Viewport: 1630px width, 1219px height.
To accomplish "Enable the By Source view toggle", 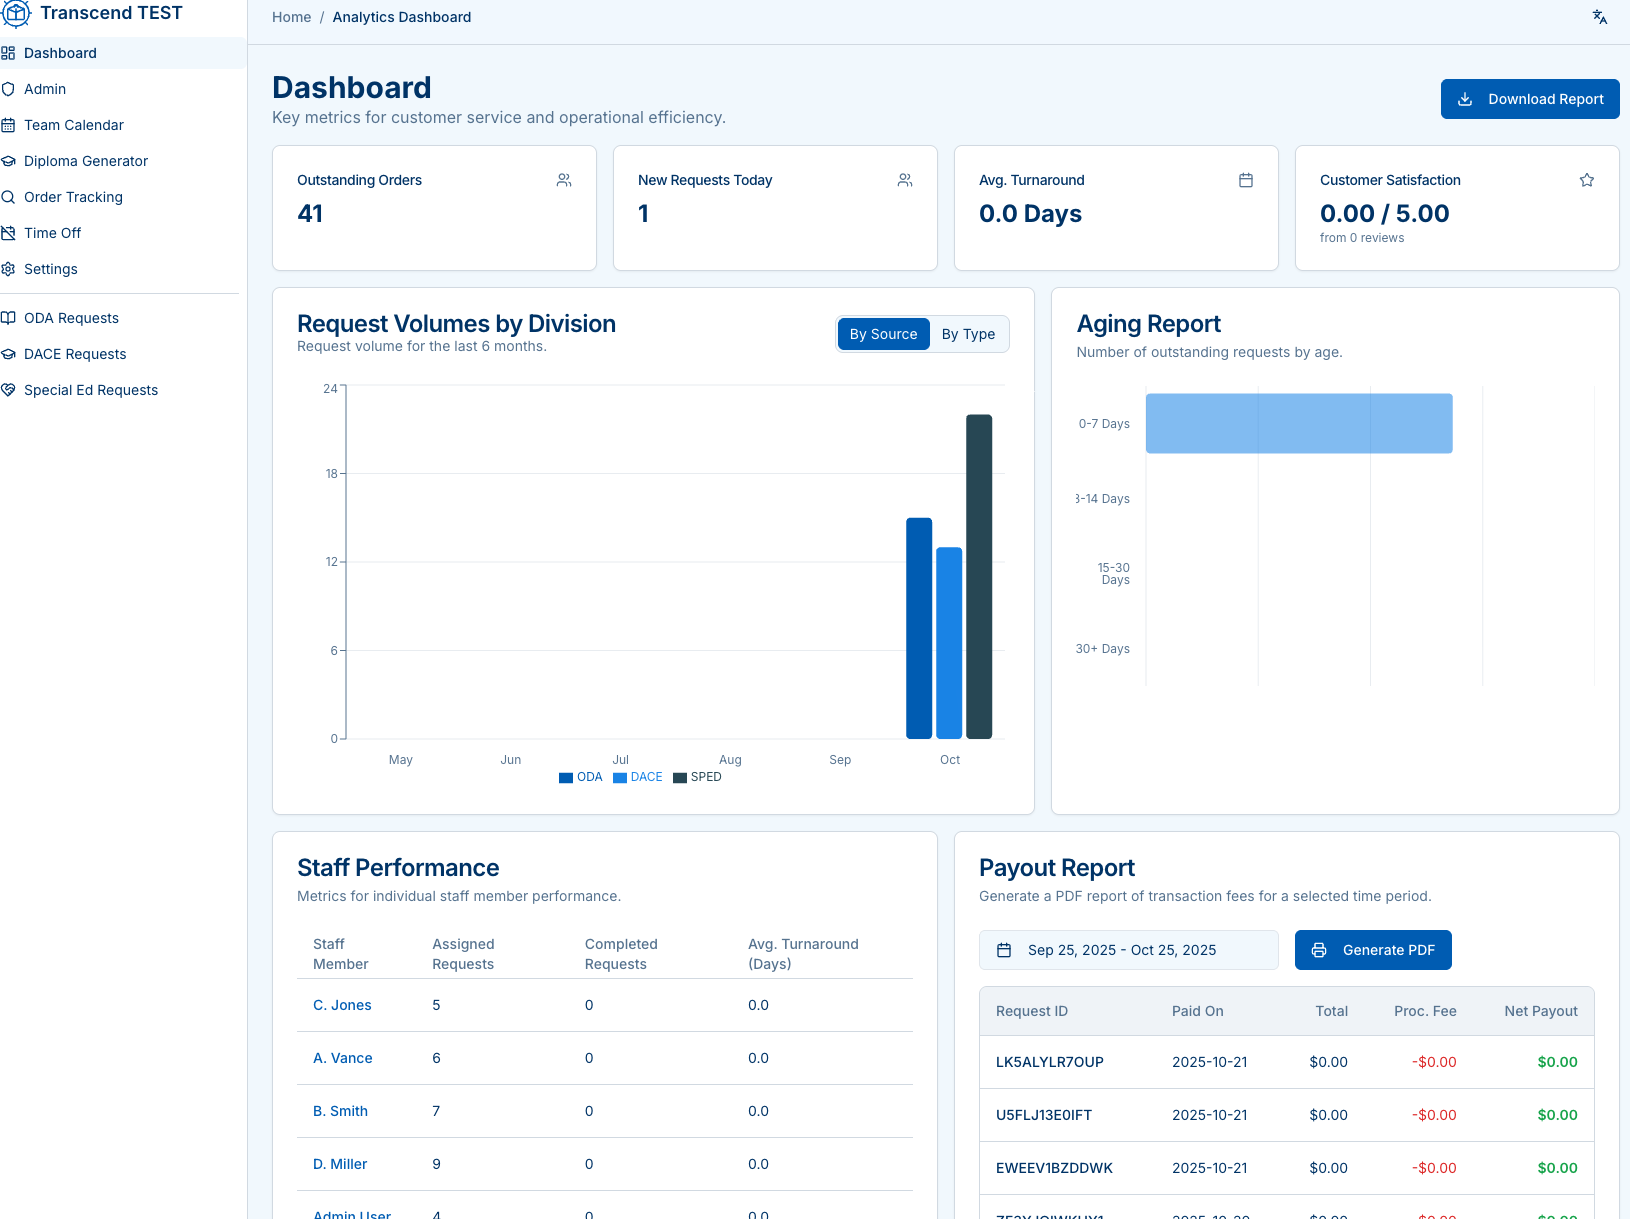I will click(883, 334).
